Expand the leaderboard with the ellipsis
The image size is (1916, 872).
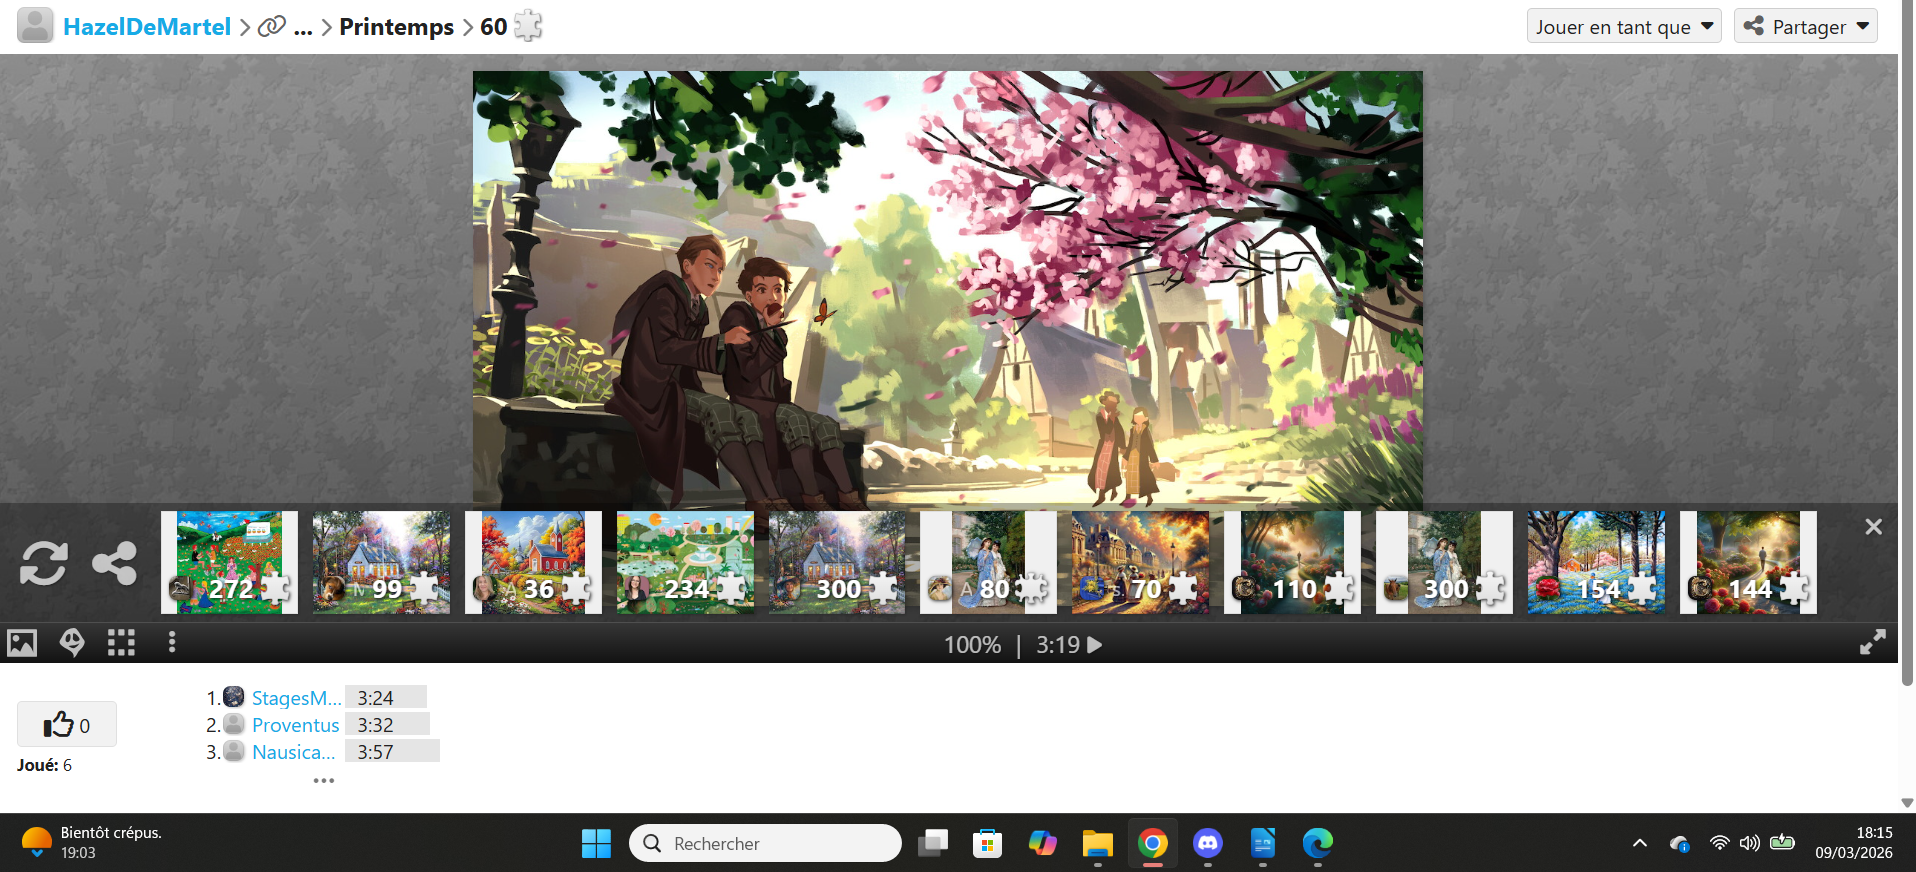click(323, 780)
